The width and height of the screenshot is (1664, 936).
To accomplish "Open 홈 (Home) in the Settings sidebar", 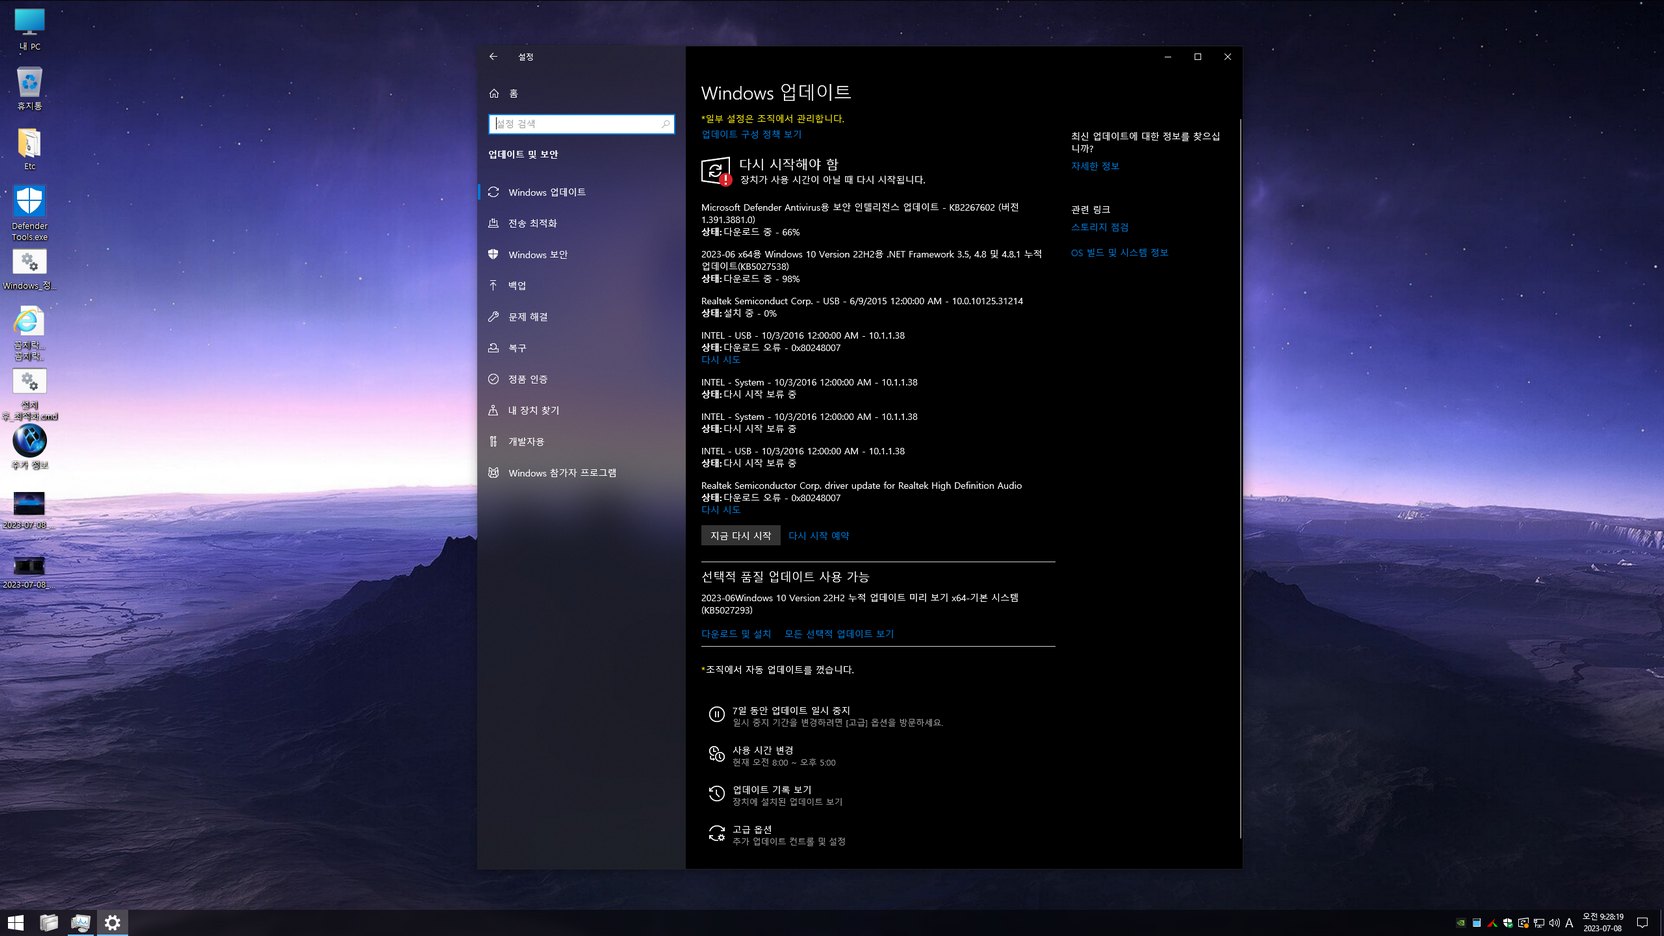I will point(581,93).
